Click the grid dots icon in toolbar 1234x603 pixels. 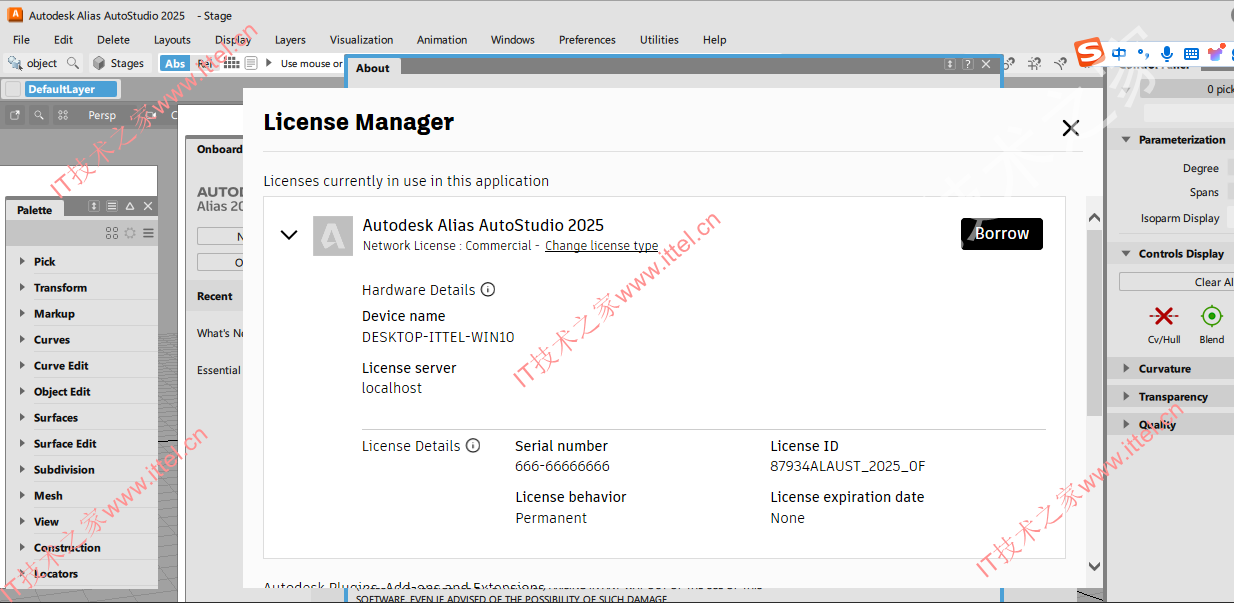pyautogui.click(x=232, y=63)
